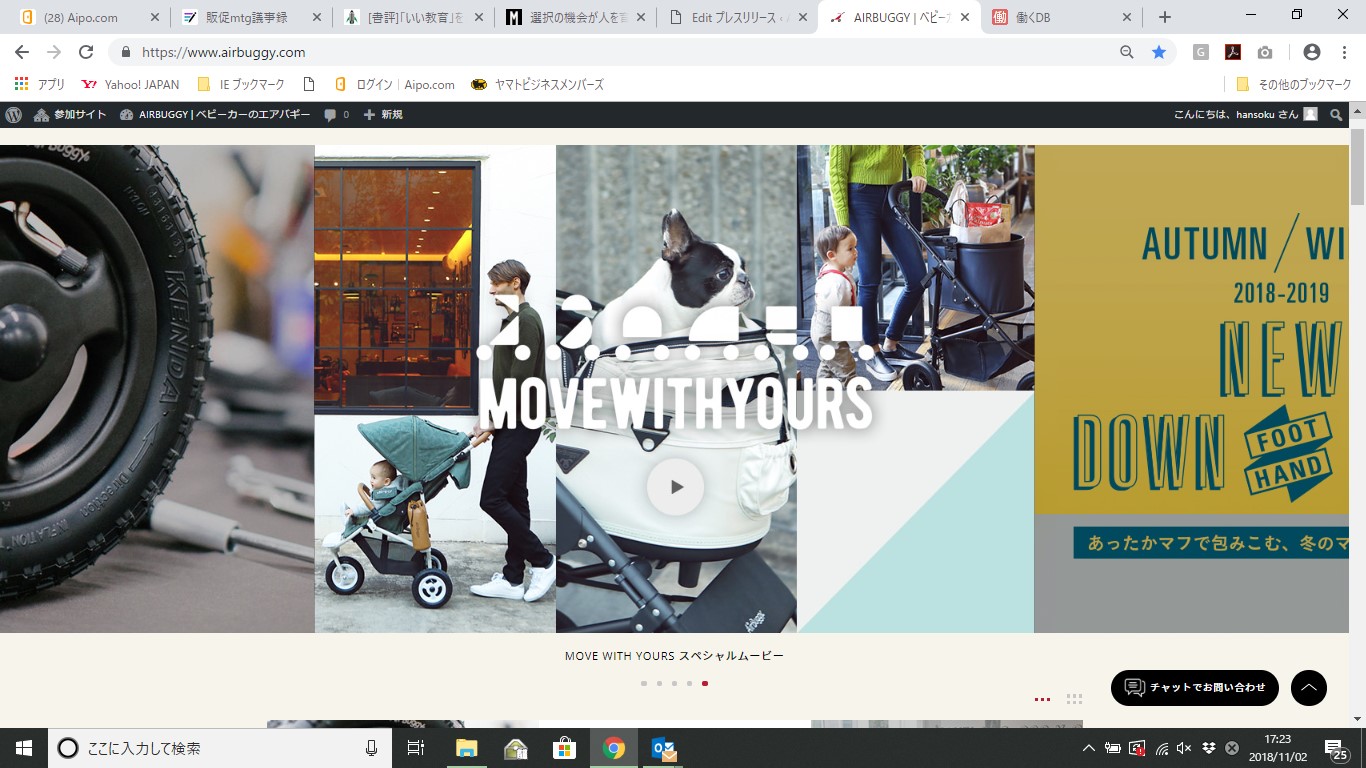Screen dimensions: 1366x768
Task: Open the ヤマトビジネスメンバーズ bookmark
Action: (x=537, y=85)
